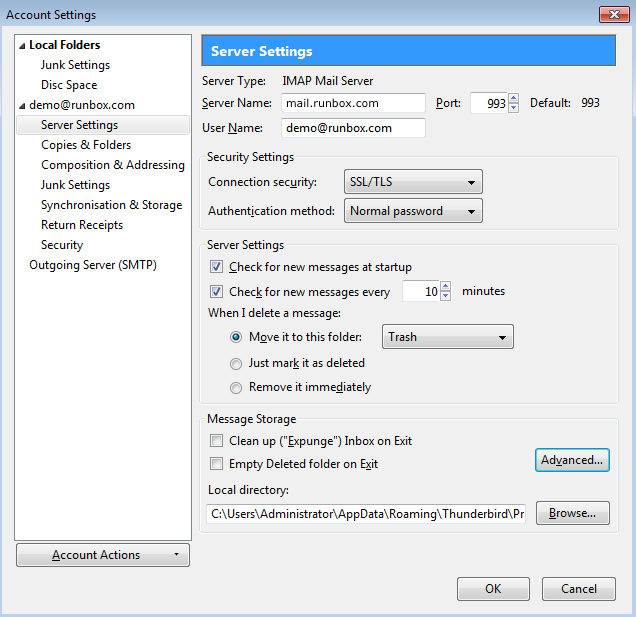Screen dimensions: 636x617
Task: Open the Trash folder dropdown
Action: click(447, 337)
